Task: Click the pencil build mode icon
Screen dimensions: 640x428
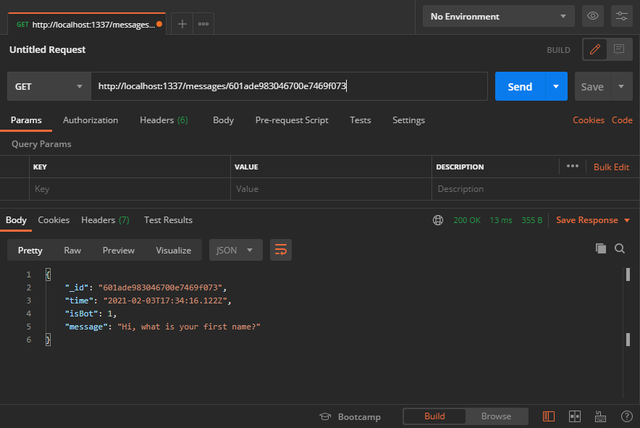Action: coord(595,50)
